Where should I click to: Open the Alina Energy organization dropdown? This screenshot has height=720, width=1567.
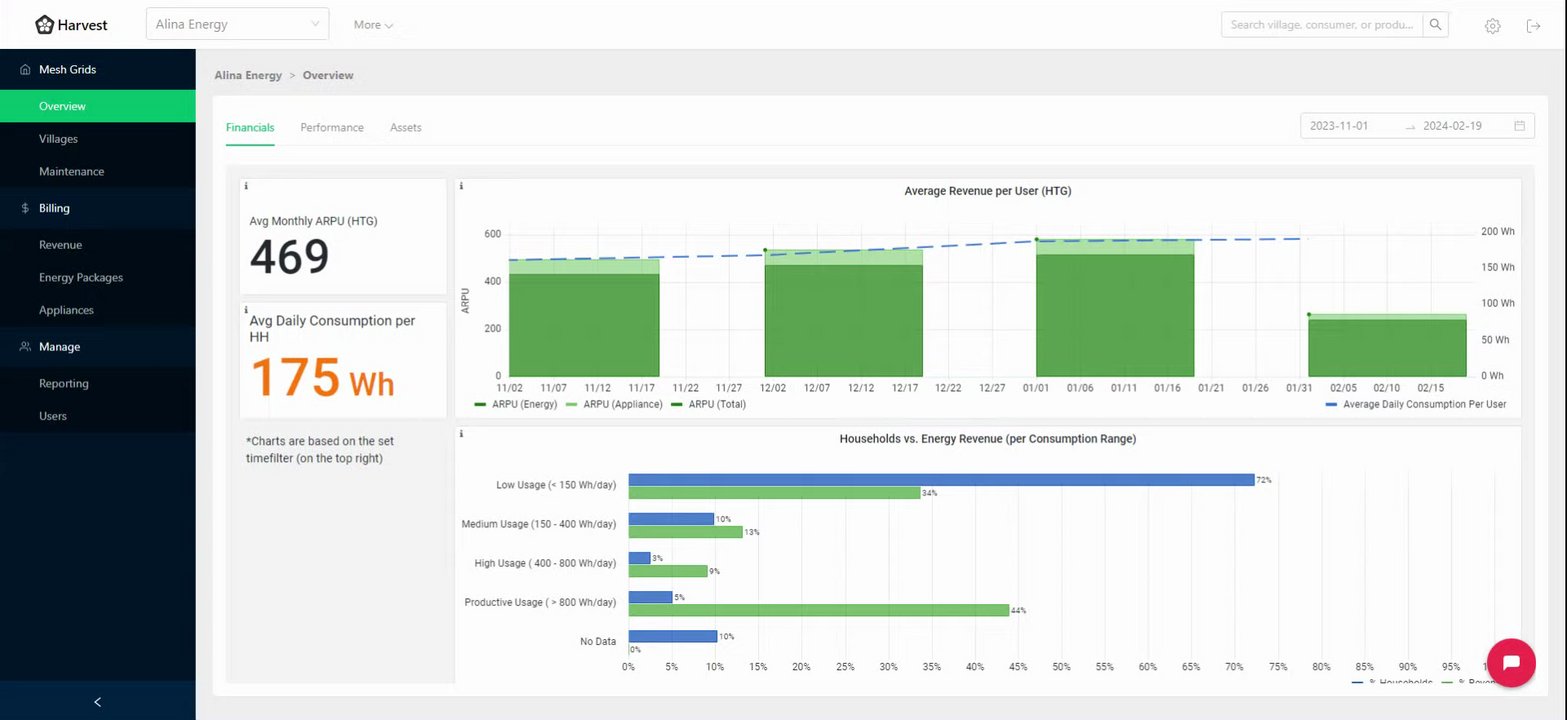point(237,24)
